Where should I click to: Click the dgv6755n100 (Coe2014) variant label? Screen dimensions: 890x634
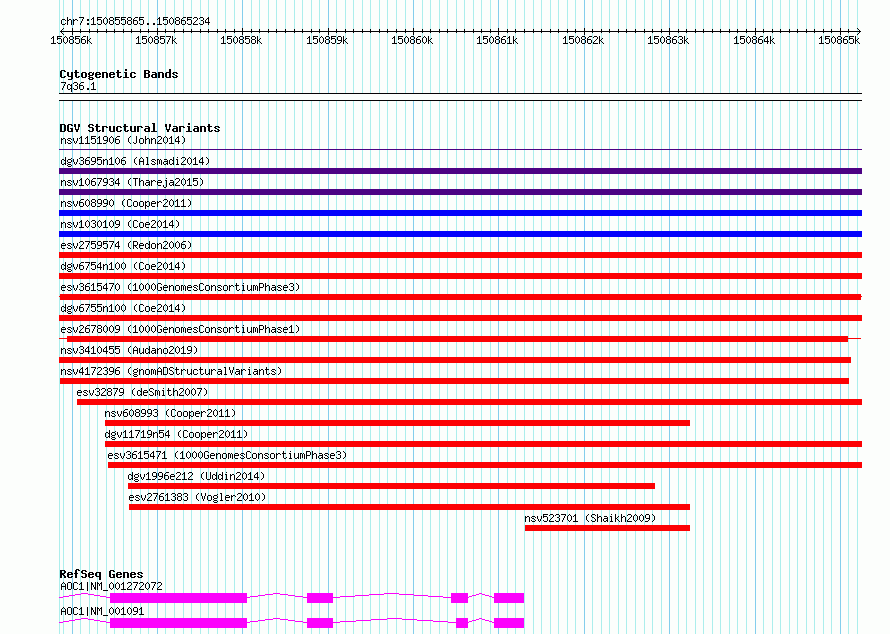click(123, 308)
